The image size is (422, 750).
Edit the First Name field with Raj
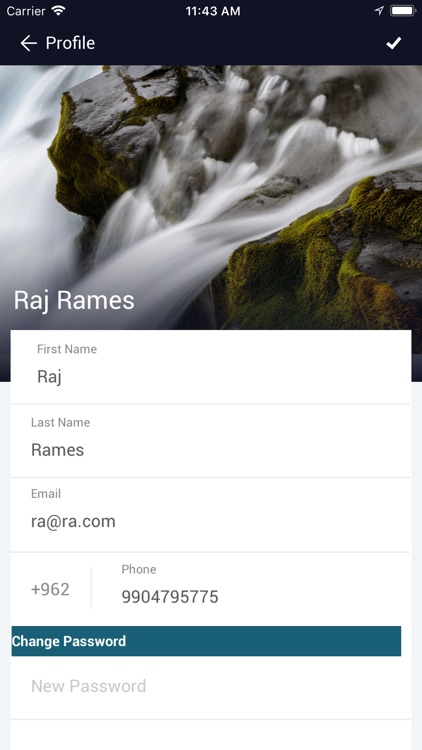click(x=211, y=367)
